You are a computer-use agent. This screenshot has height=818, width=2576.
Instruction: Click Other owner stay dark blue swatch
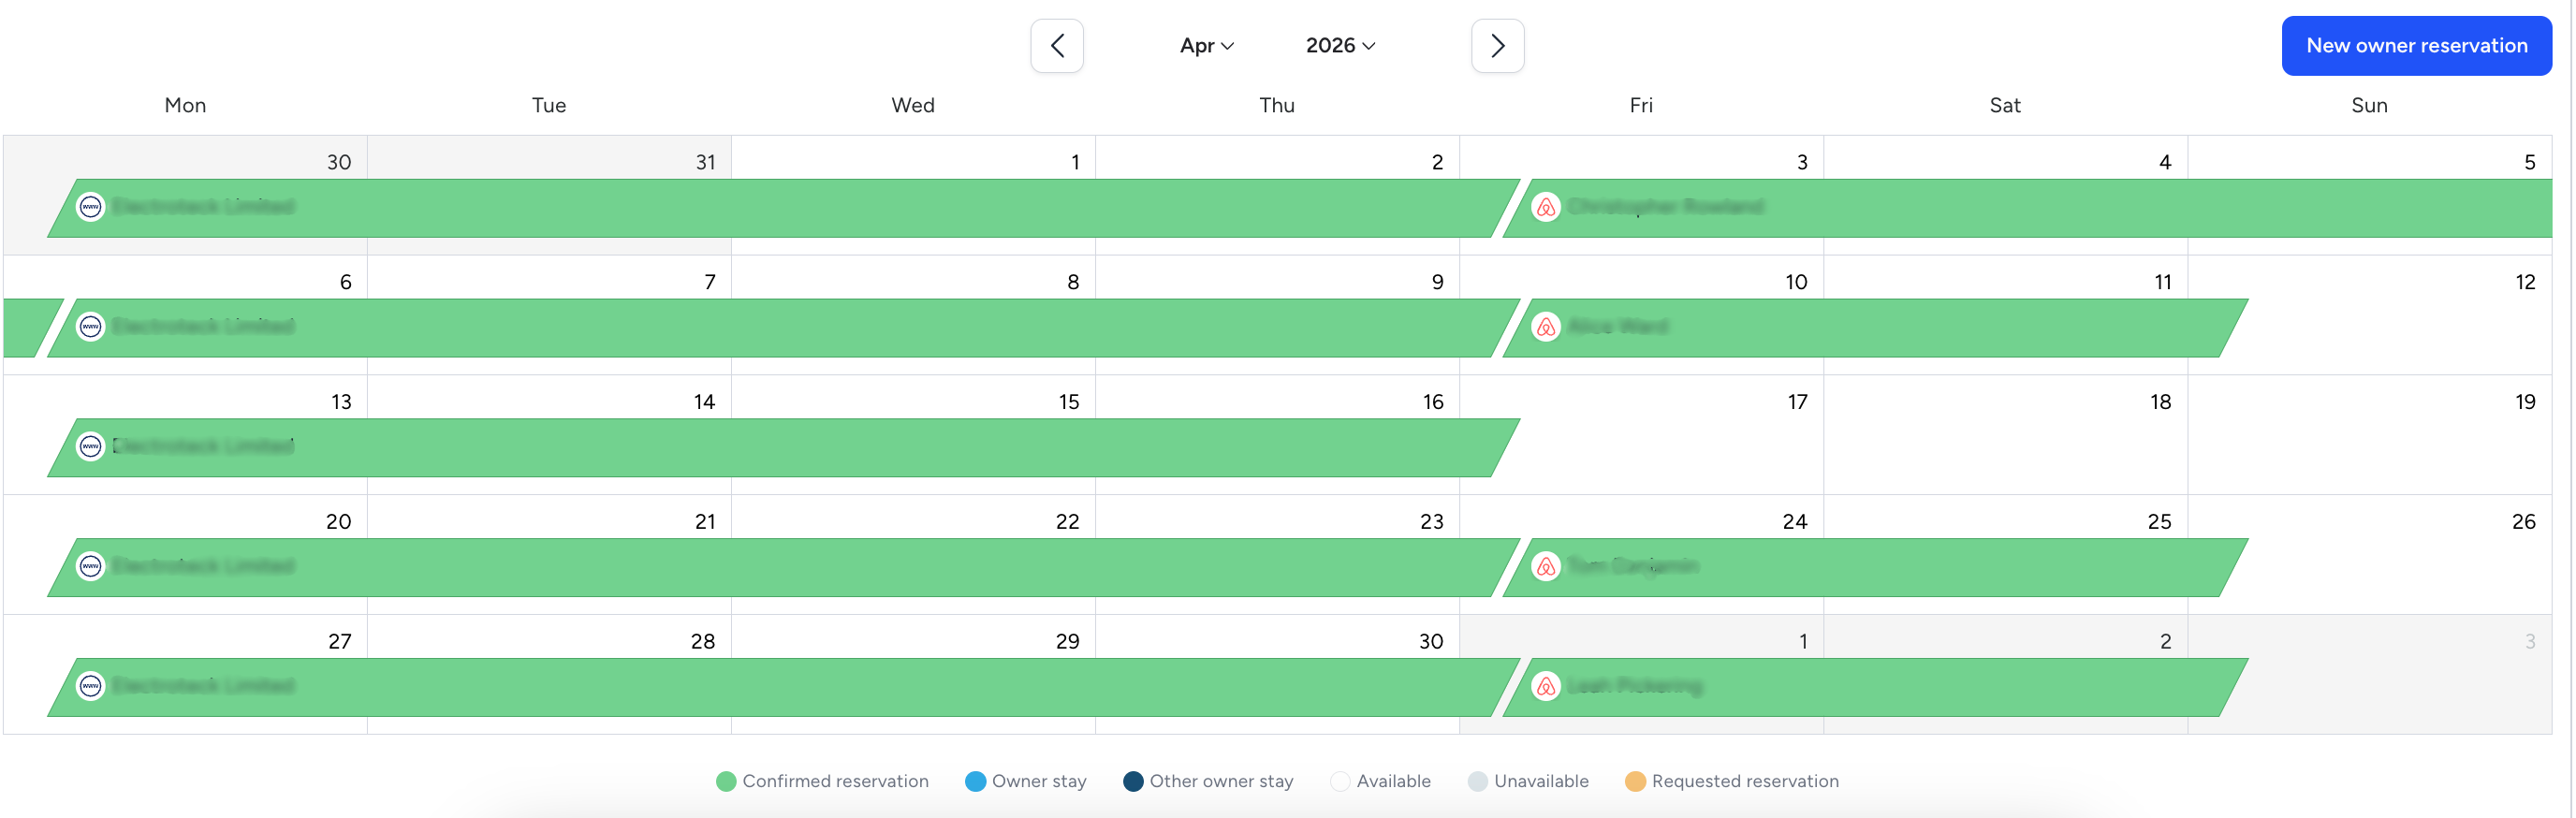pos(1133,782)
